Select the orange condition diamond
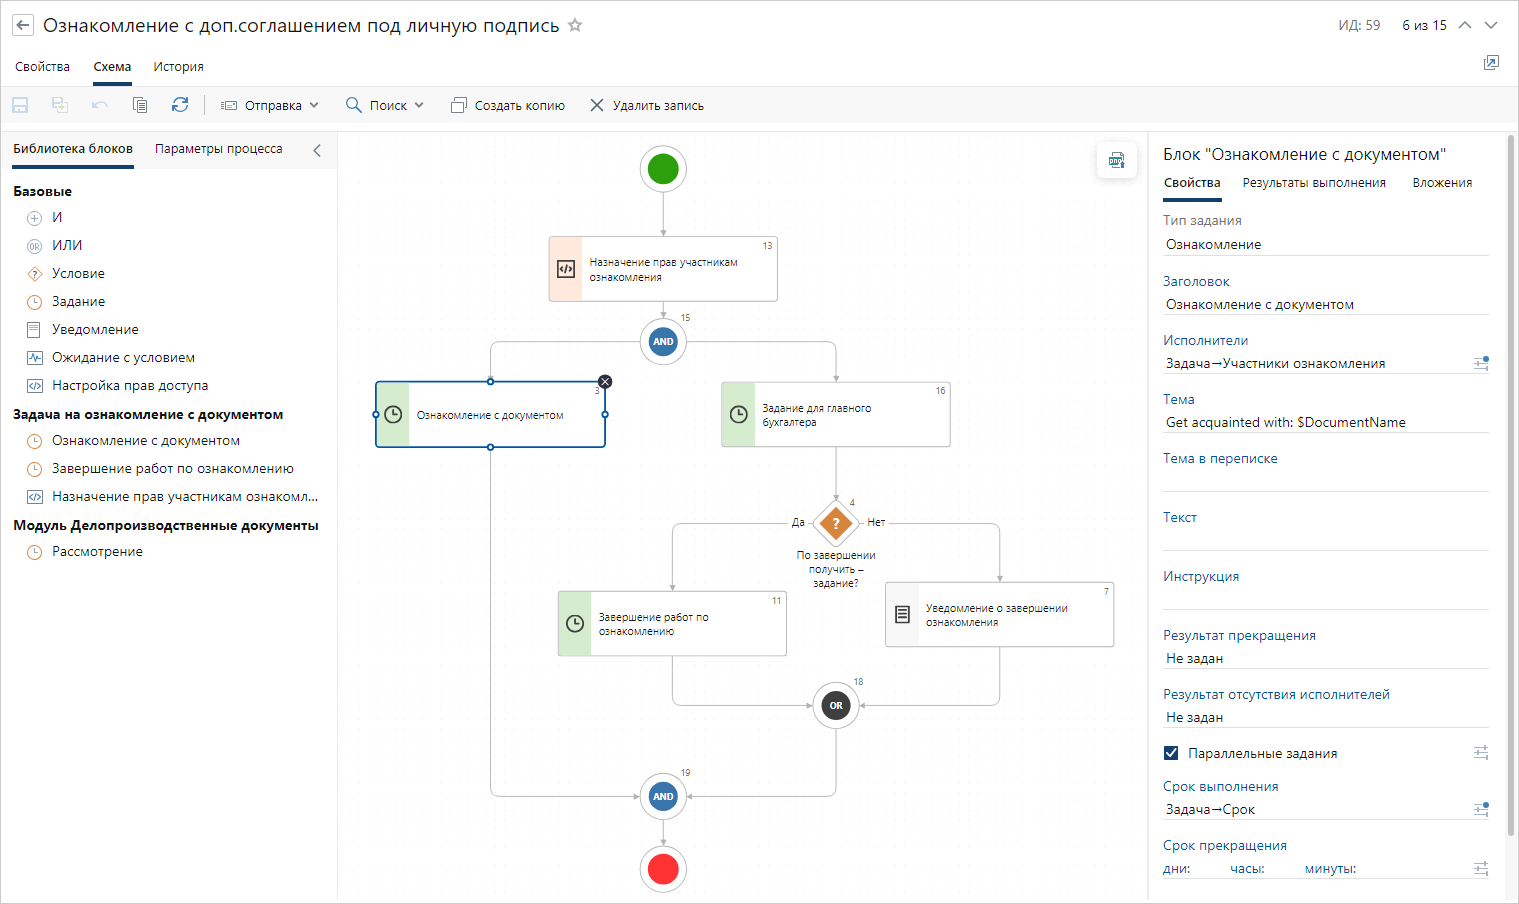This screenshot has width=1519, height=904. click(x=836, y=523)
